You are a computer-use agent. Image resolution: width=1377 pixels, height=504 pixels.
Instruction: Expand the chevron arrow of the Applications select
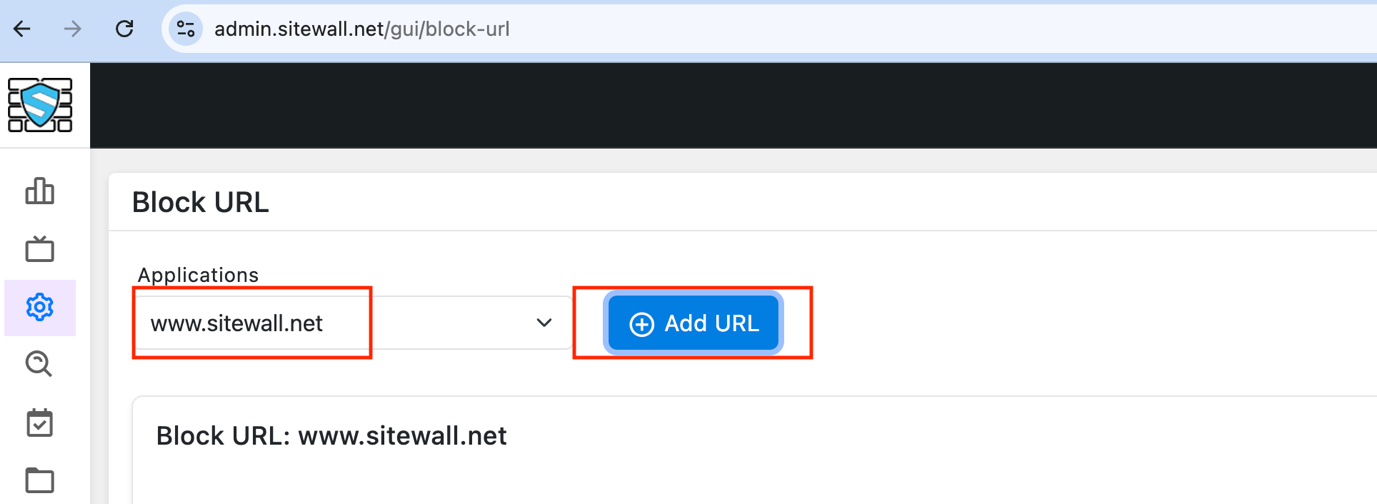click(544, 323)
